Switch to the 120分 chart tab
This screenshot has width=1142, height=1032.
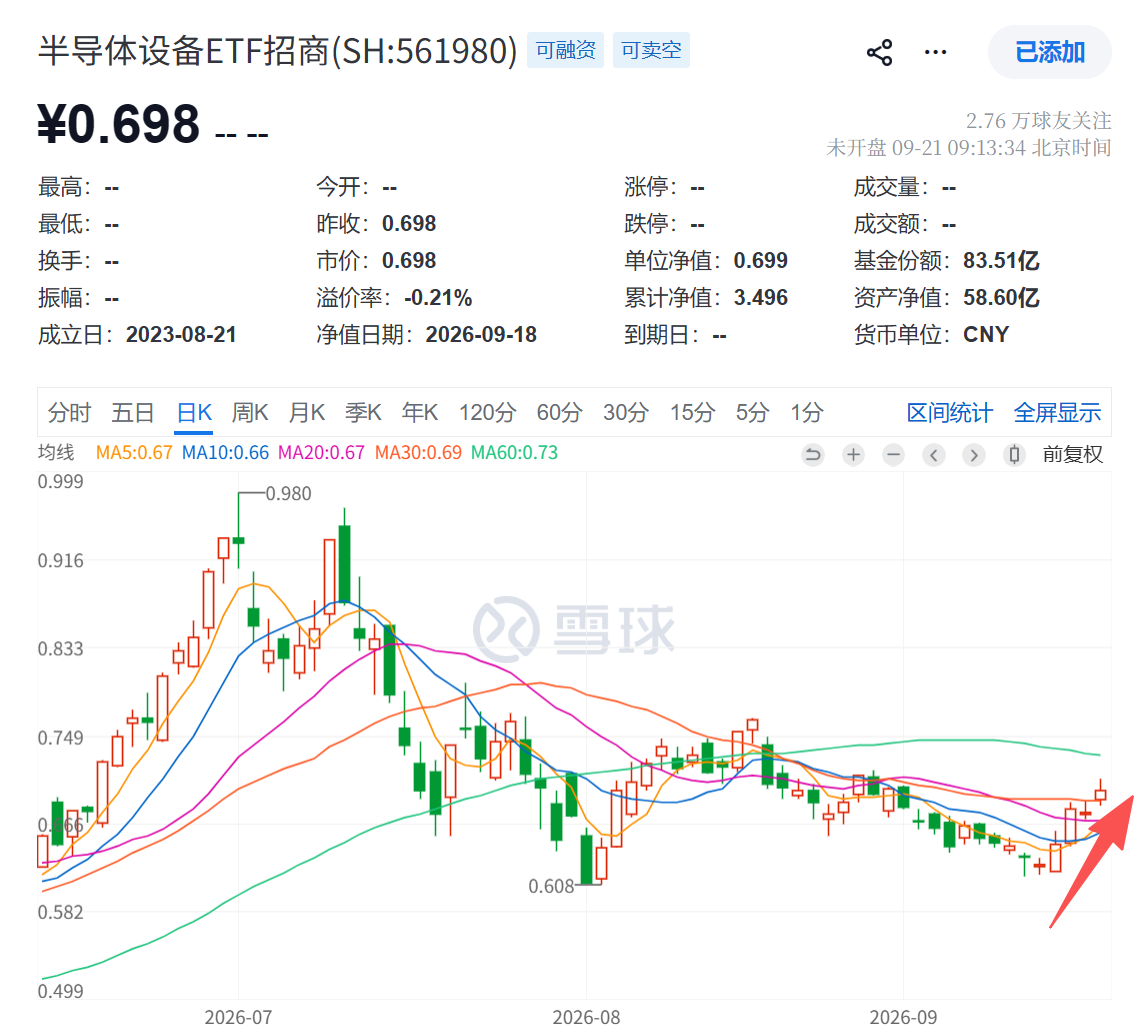[487, 413]
